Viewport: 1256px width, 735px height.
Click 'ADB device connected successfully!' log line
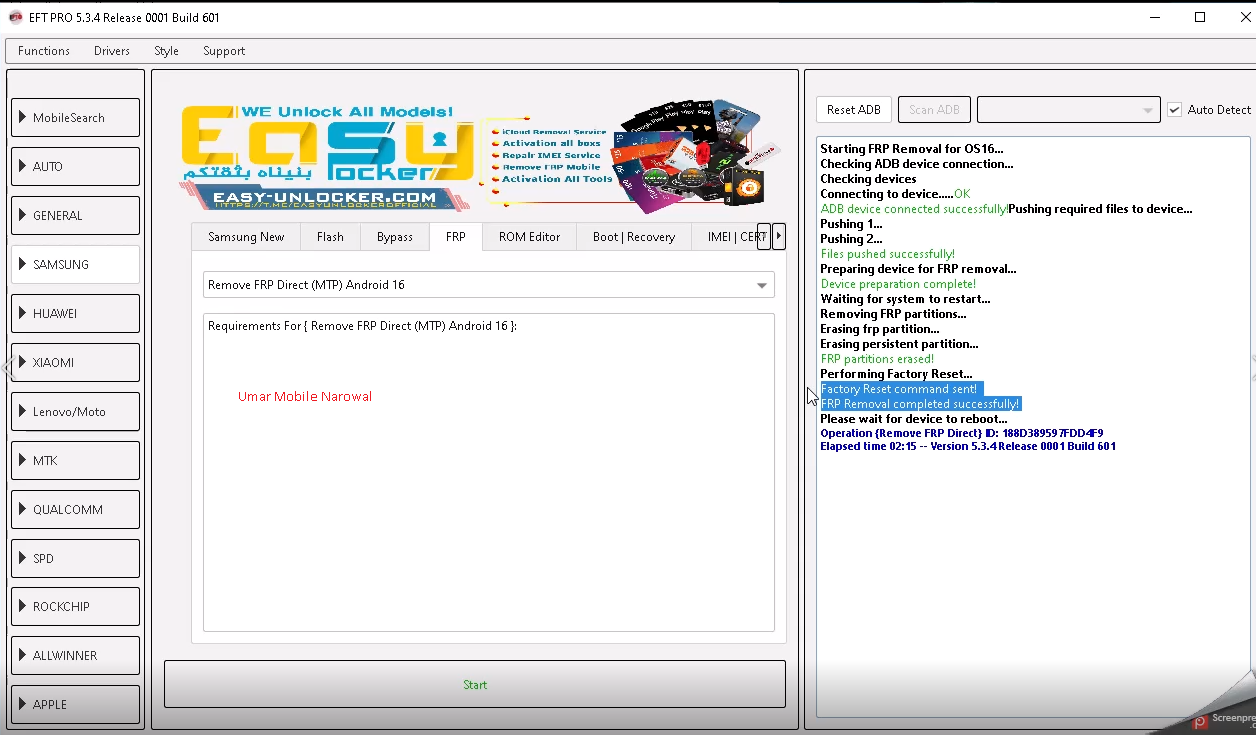pos(914,209)
